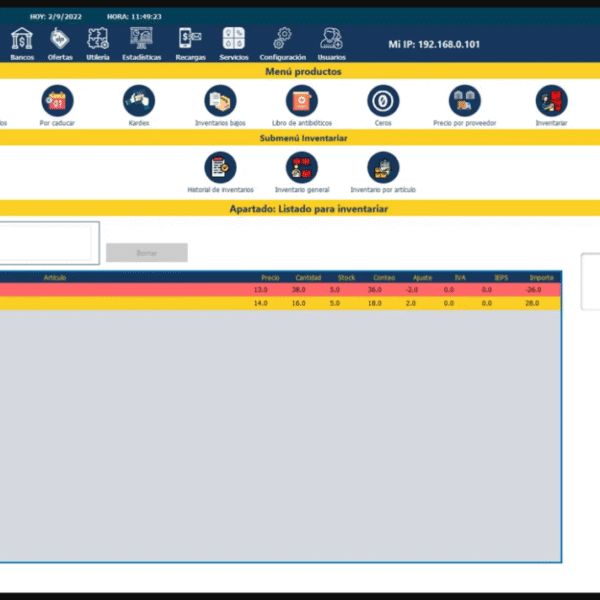Open Historial de inventarios submenu item
Viewport: 600px width, 600px height.
point(220,168)
